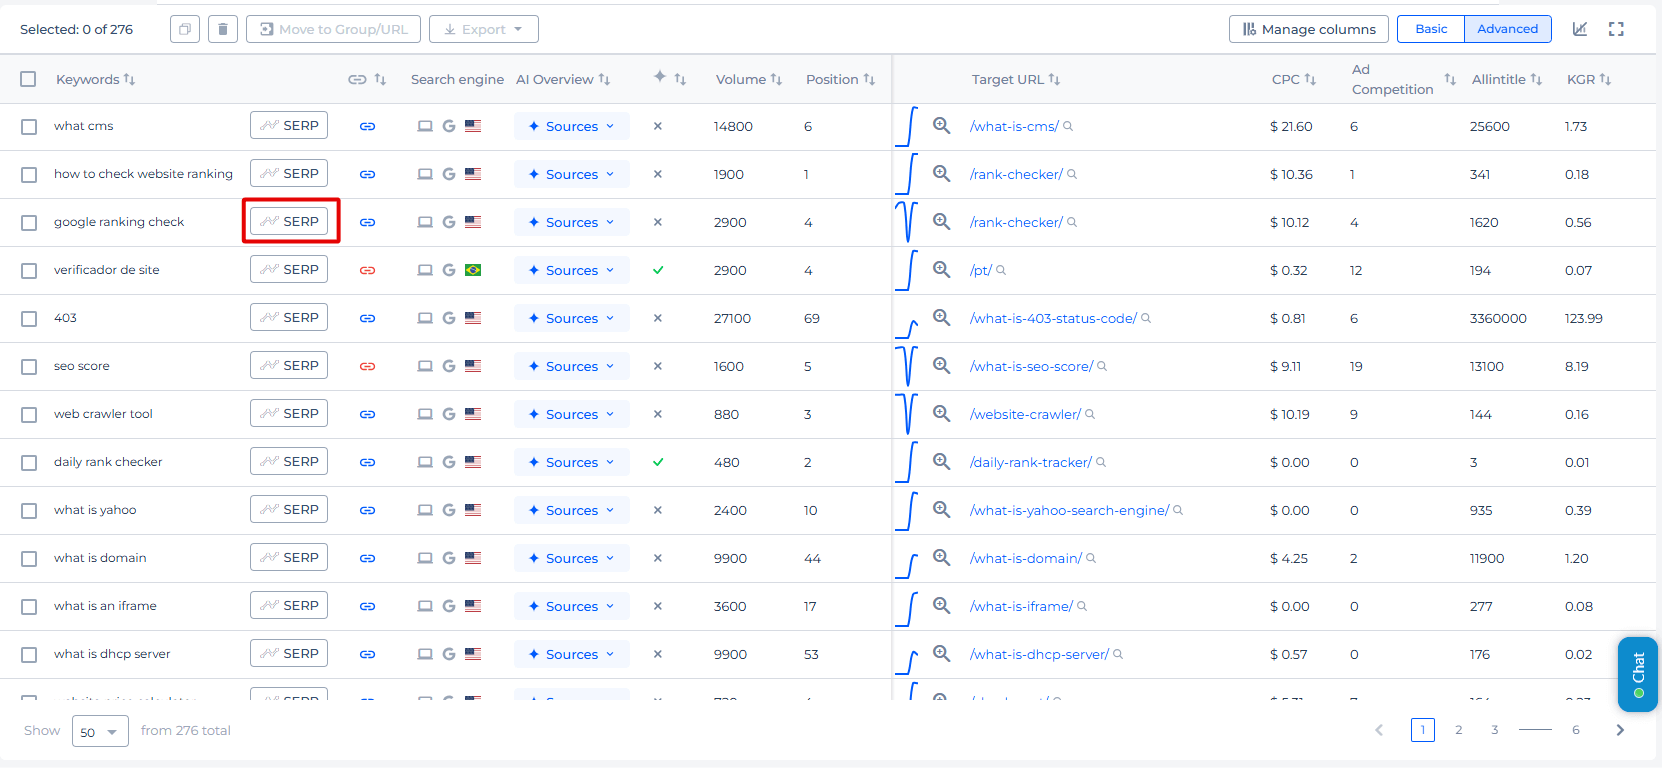1662x768 pixels.
Task: Click Manage columns button
Action: 1309,29
